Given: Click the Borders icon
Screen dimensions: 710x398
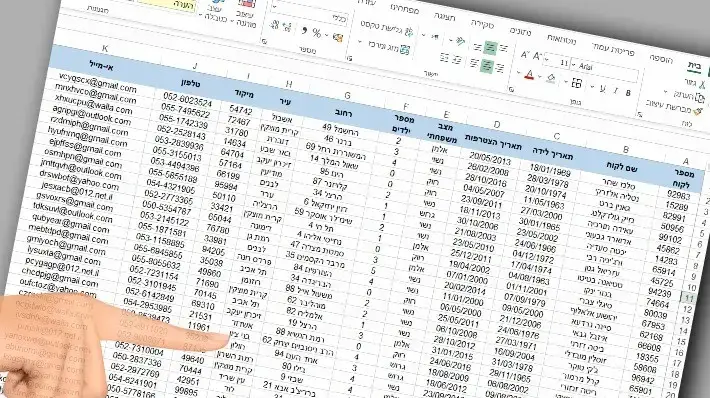Looking at the screenshot, I should coord(576,83).
